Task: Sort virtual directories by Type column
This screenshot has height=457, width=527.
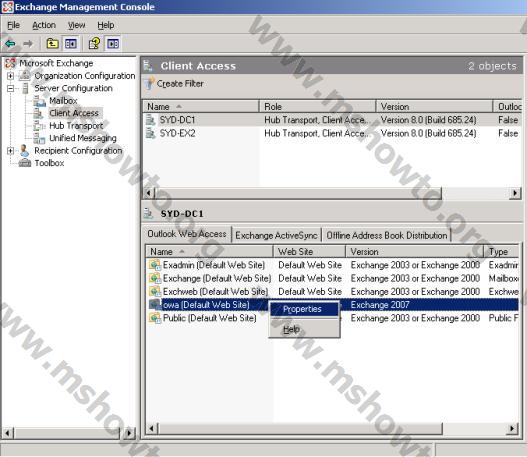Action: click(502, 252)
